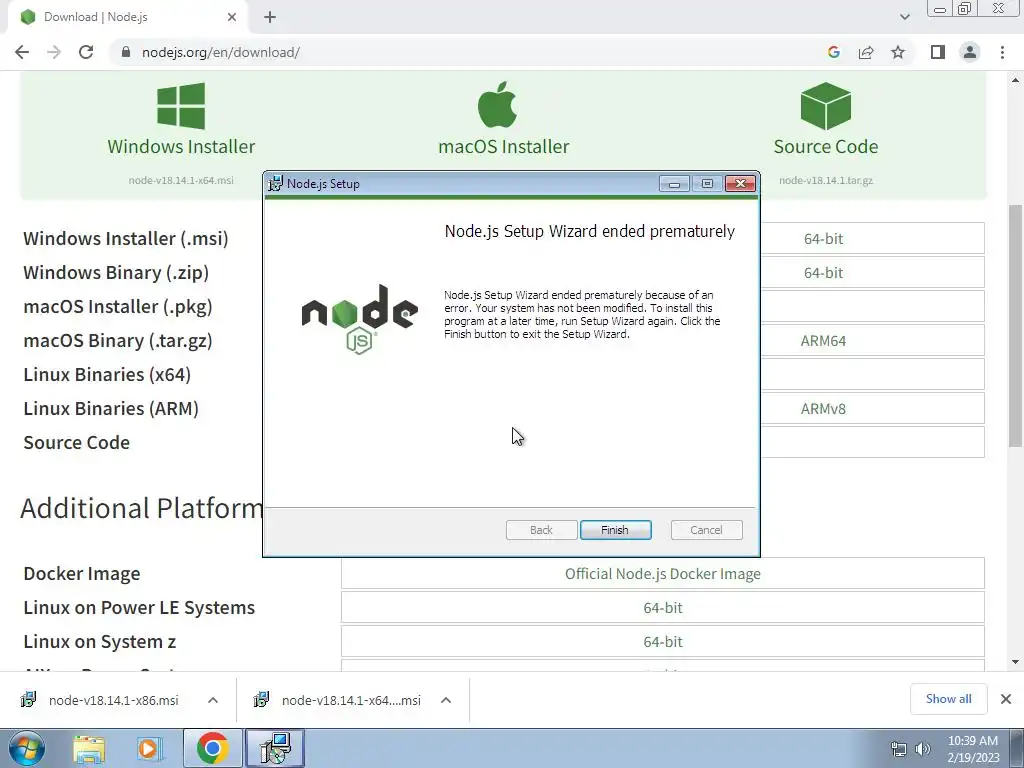Launch Windows Media Player from taskbar
The width and height of the screenshot is (1024, 768).
(149, 749)
